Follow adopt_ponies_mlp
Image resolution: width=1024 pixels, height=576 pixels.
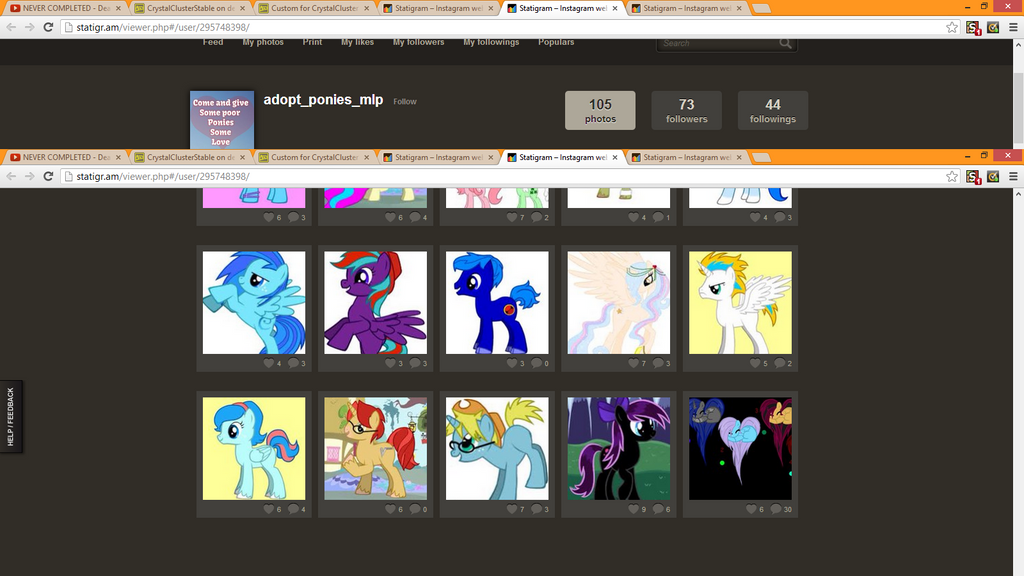[405, 101]
